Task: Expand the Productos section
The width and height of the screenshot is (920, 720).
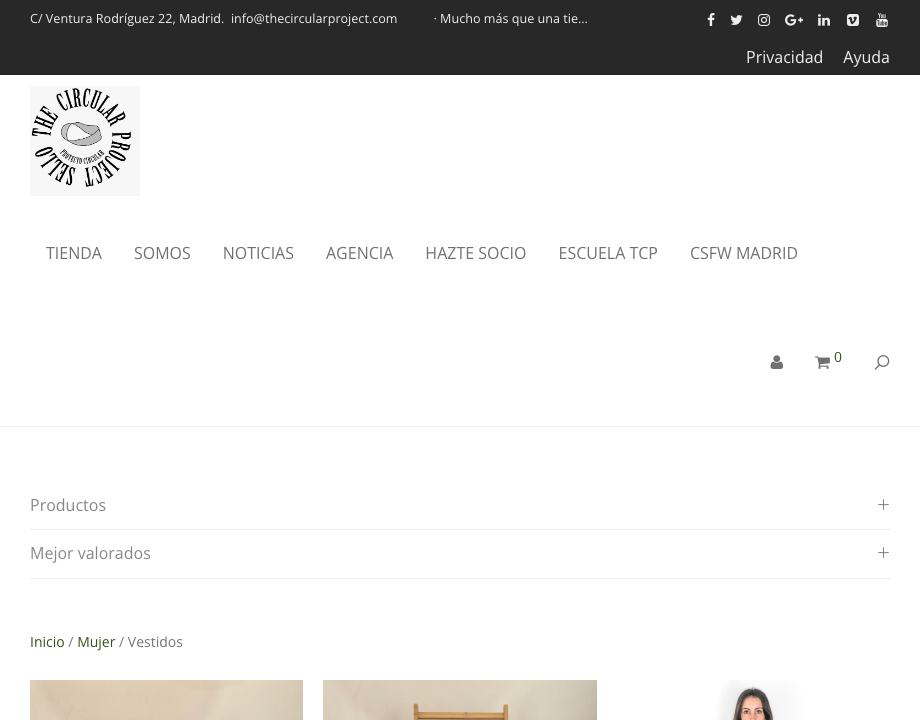Action: [x=460, y=505]
